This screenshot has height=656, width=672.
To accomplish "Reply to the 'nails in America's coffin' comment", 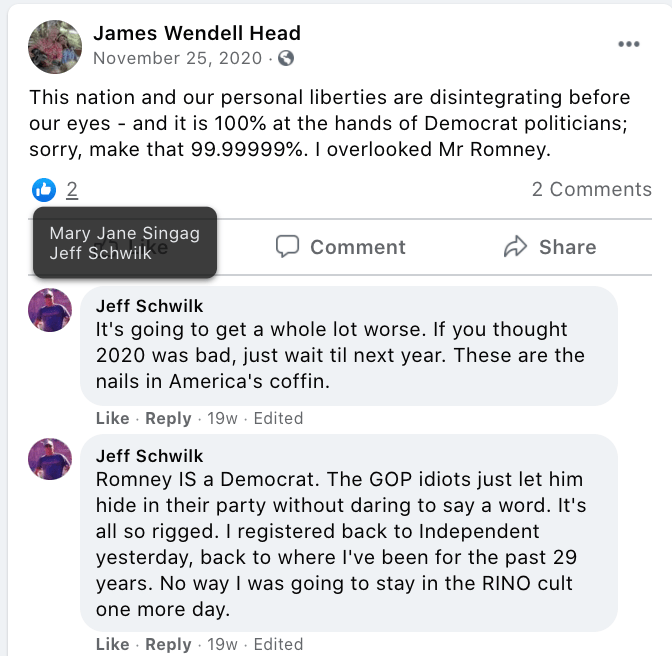I will tap(168, 418).
